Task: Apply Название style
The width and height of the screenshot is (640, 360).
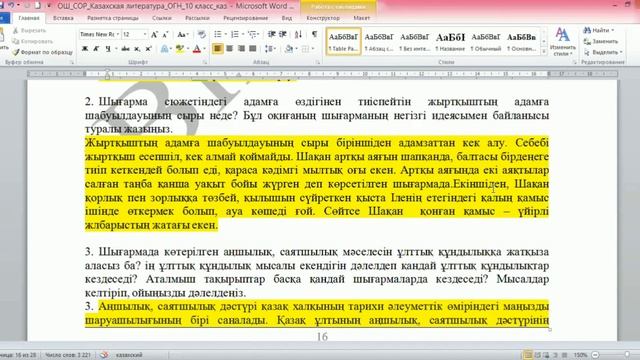Action: (x=450, y=42)
